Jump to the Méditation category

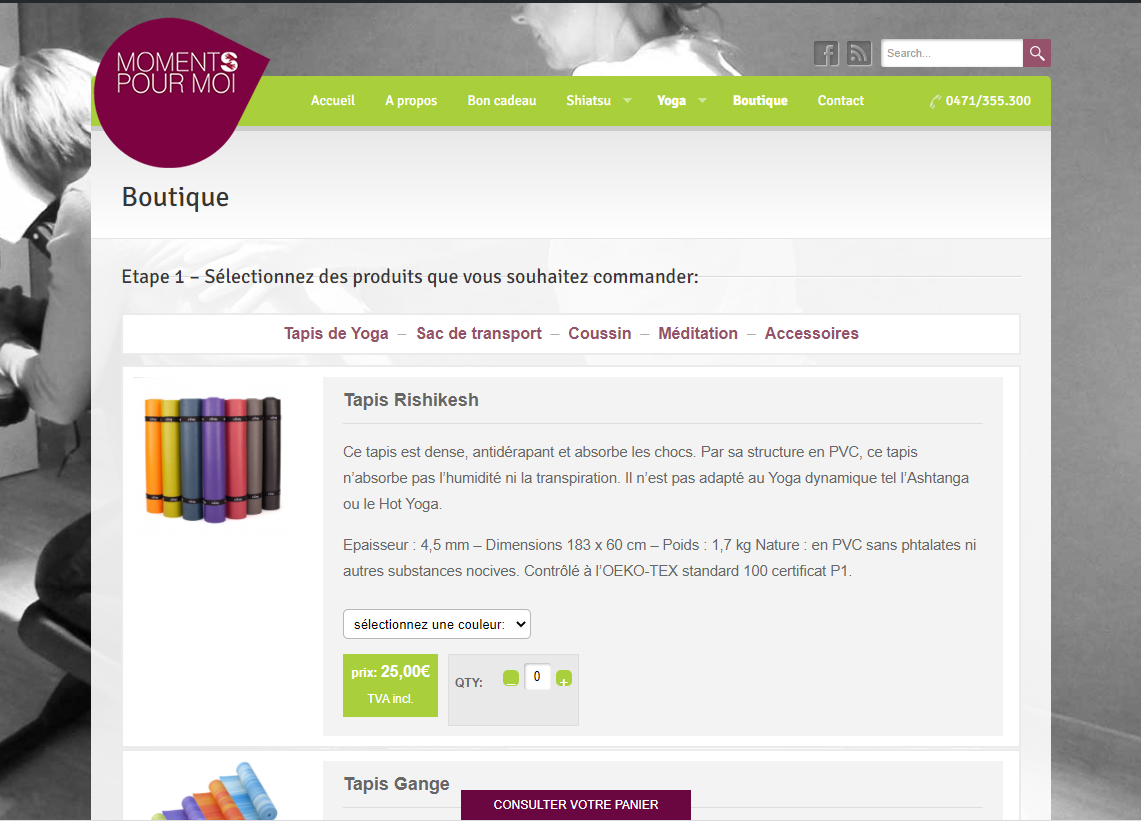click(698, 333)
